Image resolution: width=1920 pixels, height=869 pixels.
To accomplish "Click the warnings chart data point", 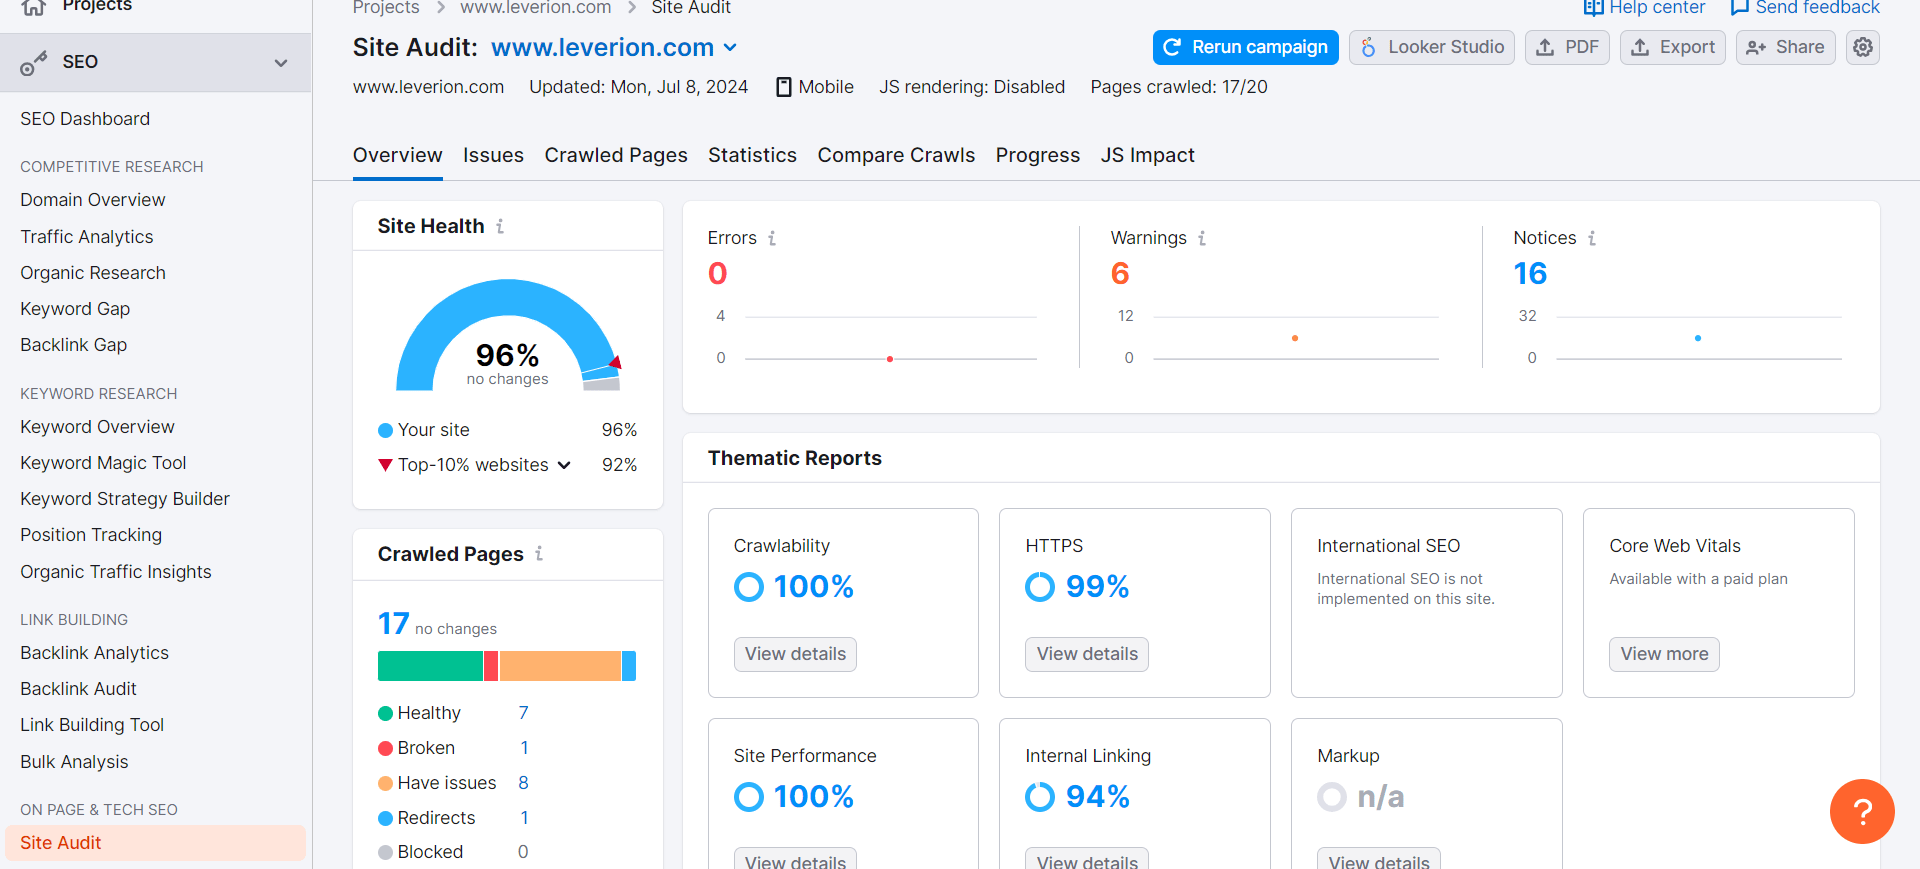I will (1295, 338).
